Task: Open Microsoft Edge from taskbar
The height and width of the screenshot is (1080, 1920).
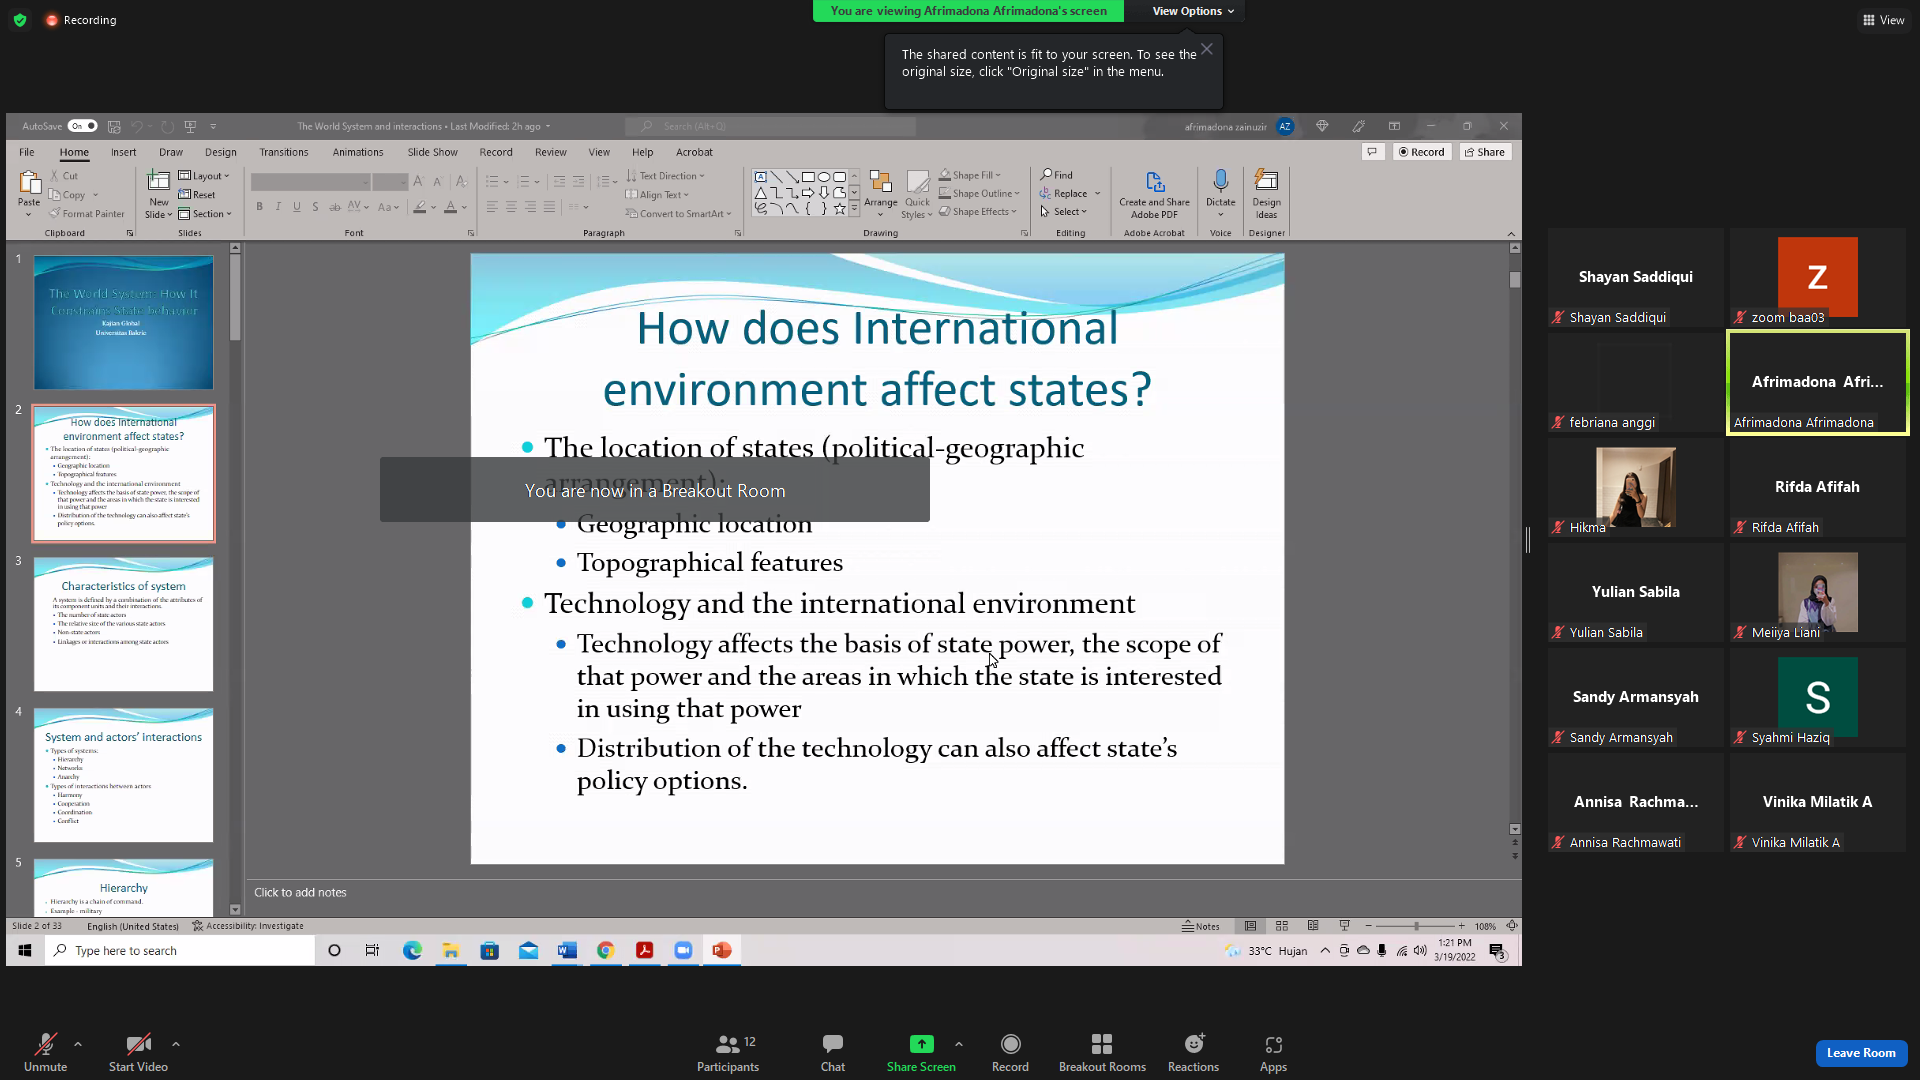Action: 412,951
